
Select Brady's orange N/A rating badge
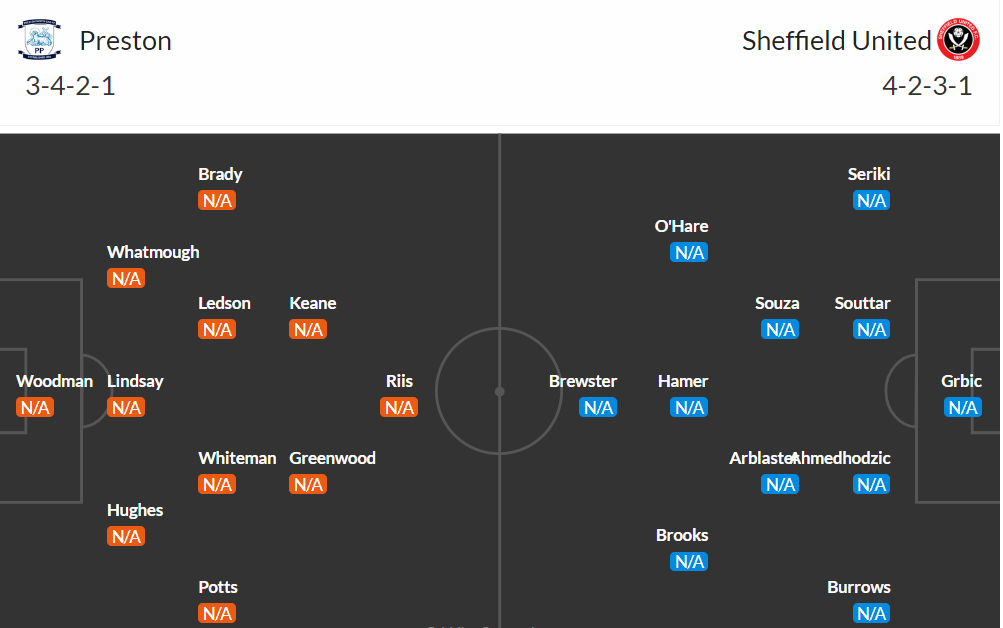(x=217, y=200)
